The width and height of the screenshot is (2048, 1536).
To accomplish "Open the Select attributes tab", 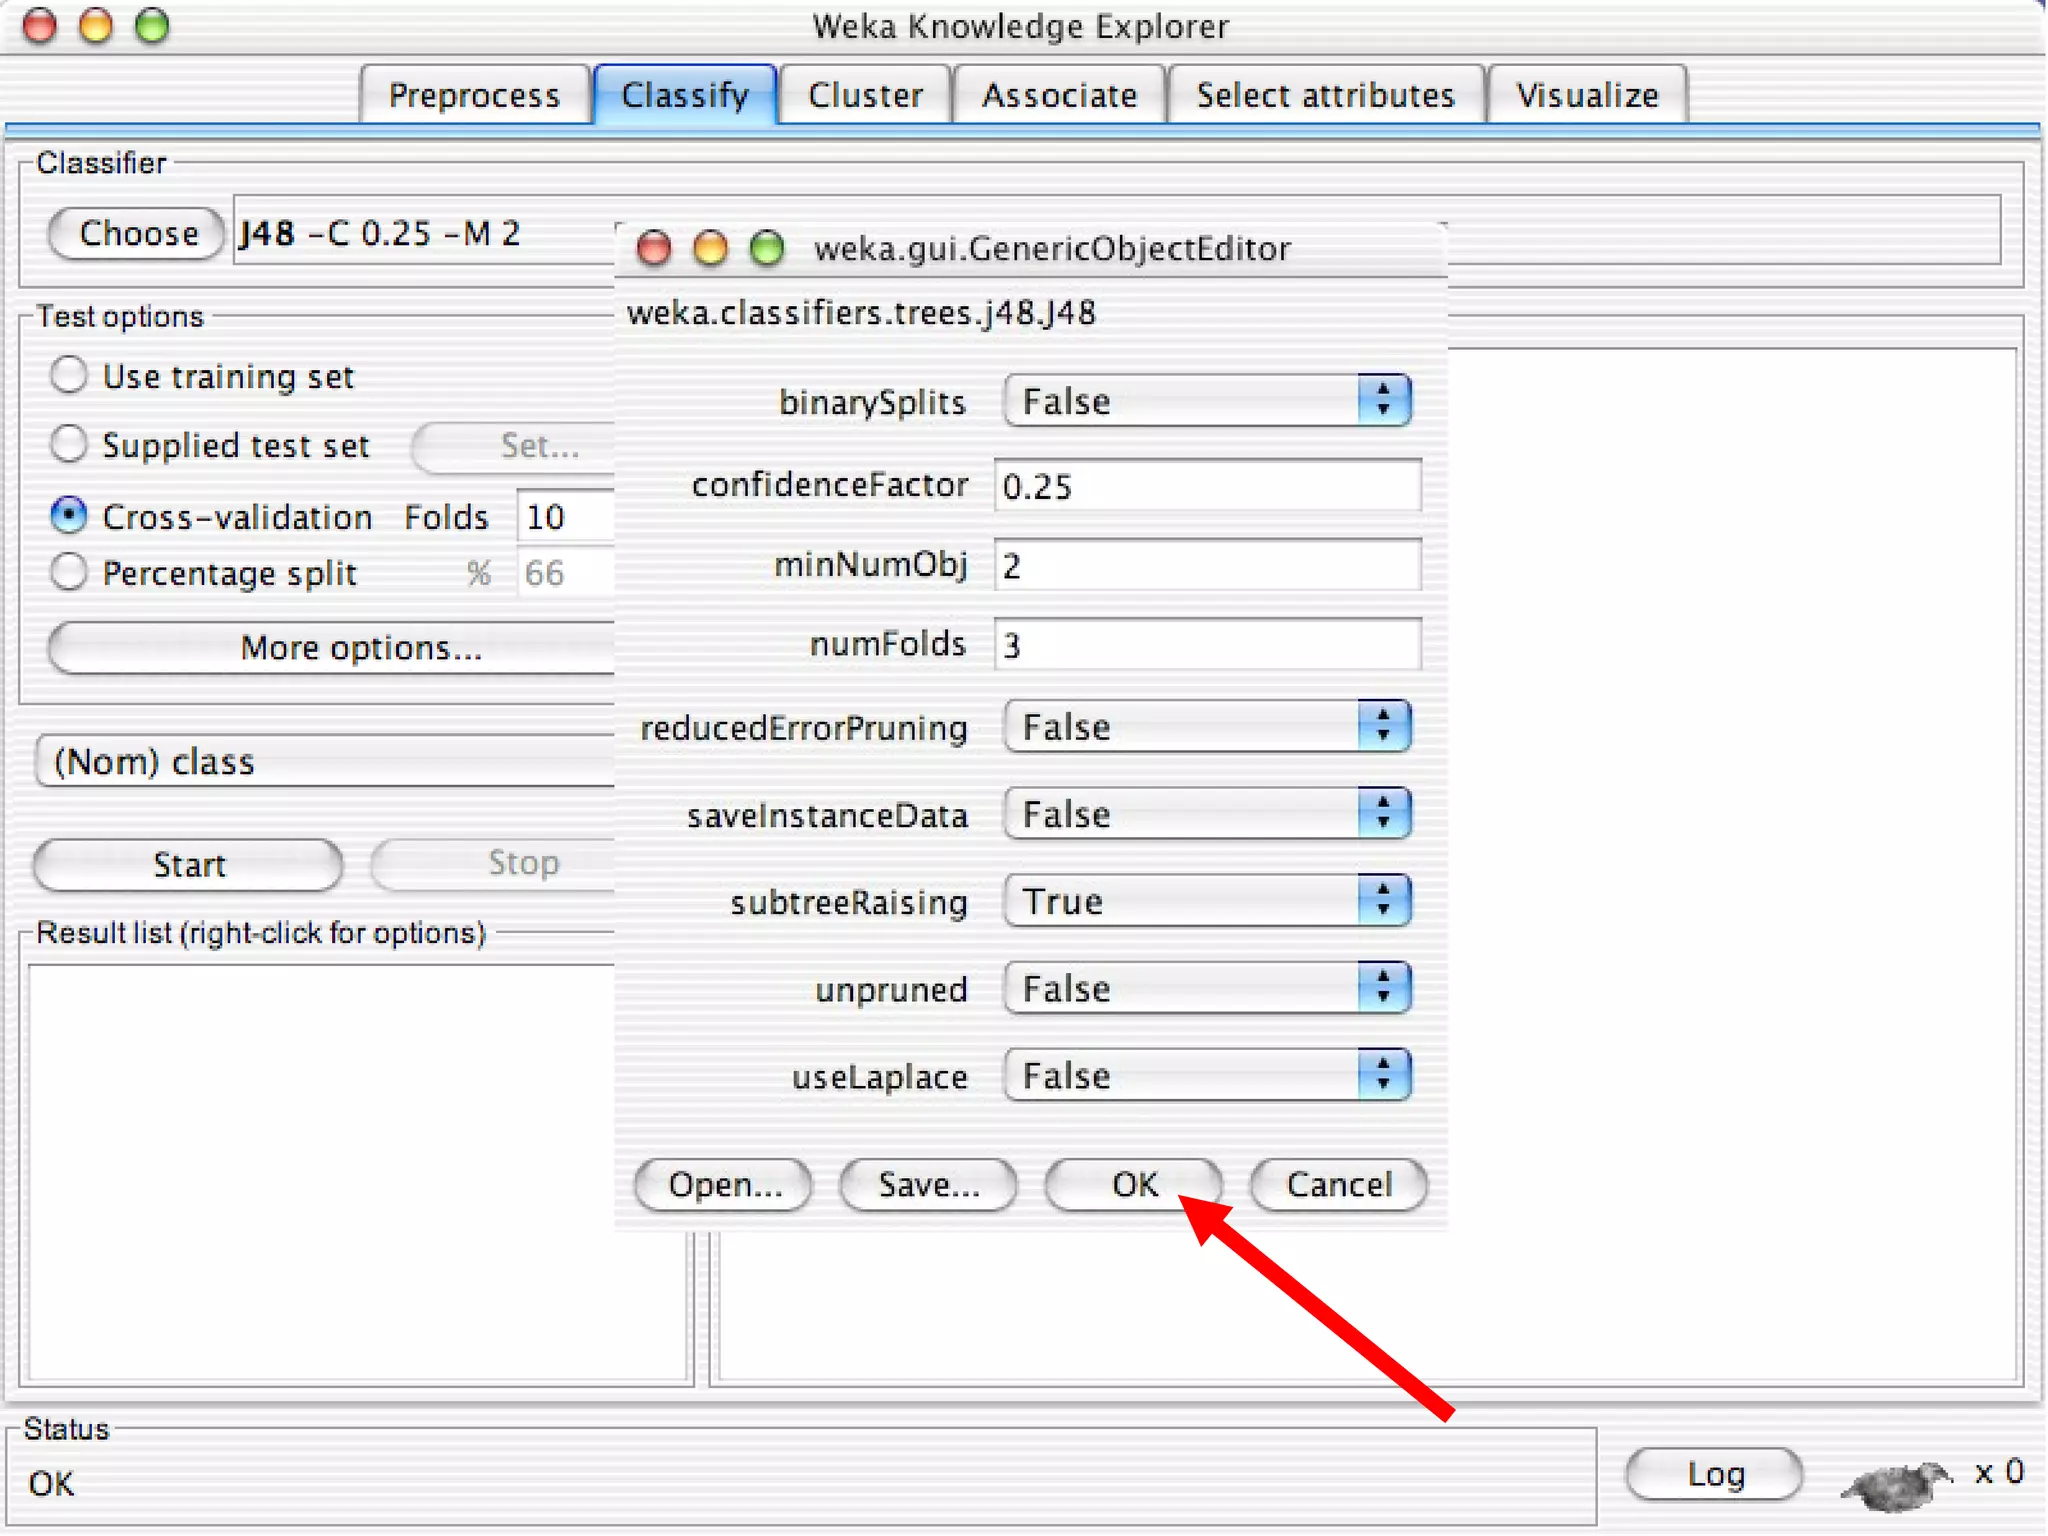I will [x=1325, y=95].
